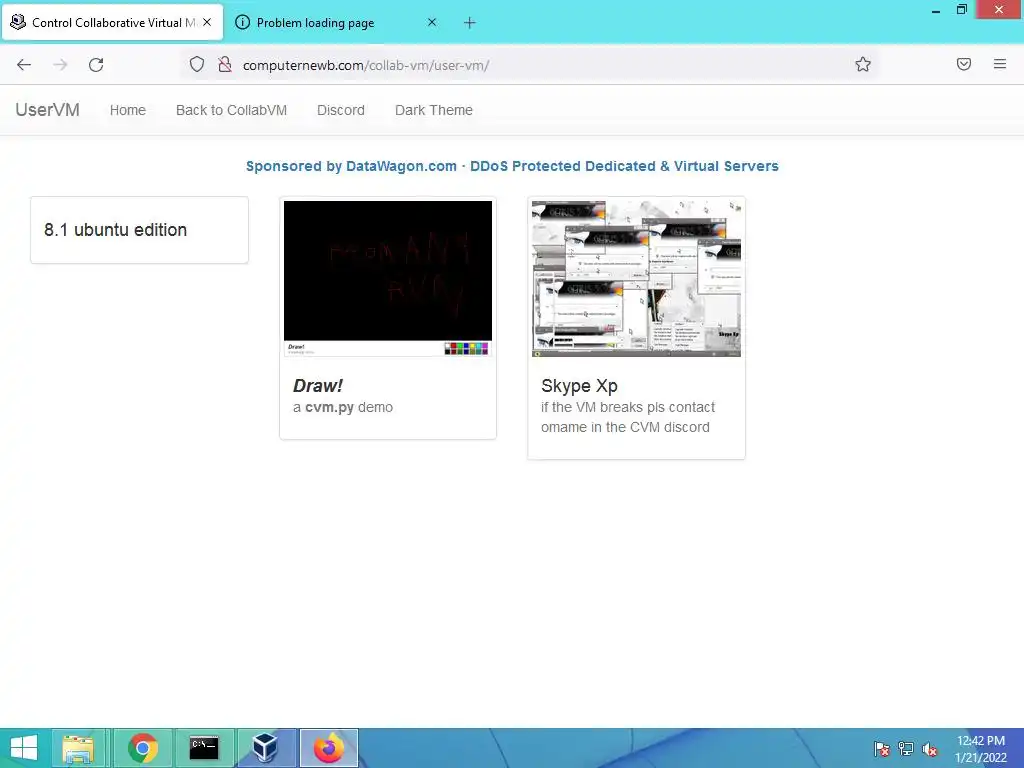This screenshot has height=768, width=1024.
Task: Open the Draw! VM thumbnail
Action: [388, 278]
